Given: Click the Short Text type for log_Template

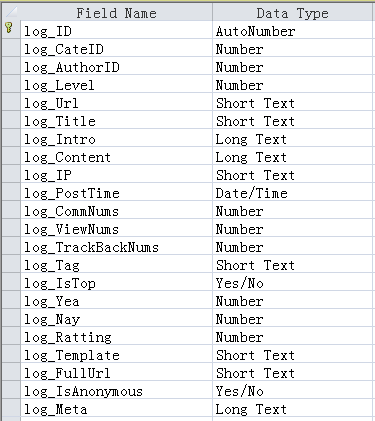Looking at the screenshot, I should pos(292,354).
